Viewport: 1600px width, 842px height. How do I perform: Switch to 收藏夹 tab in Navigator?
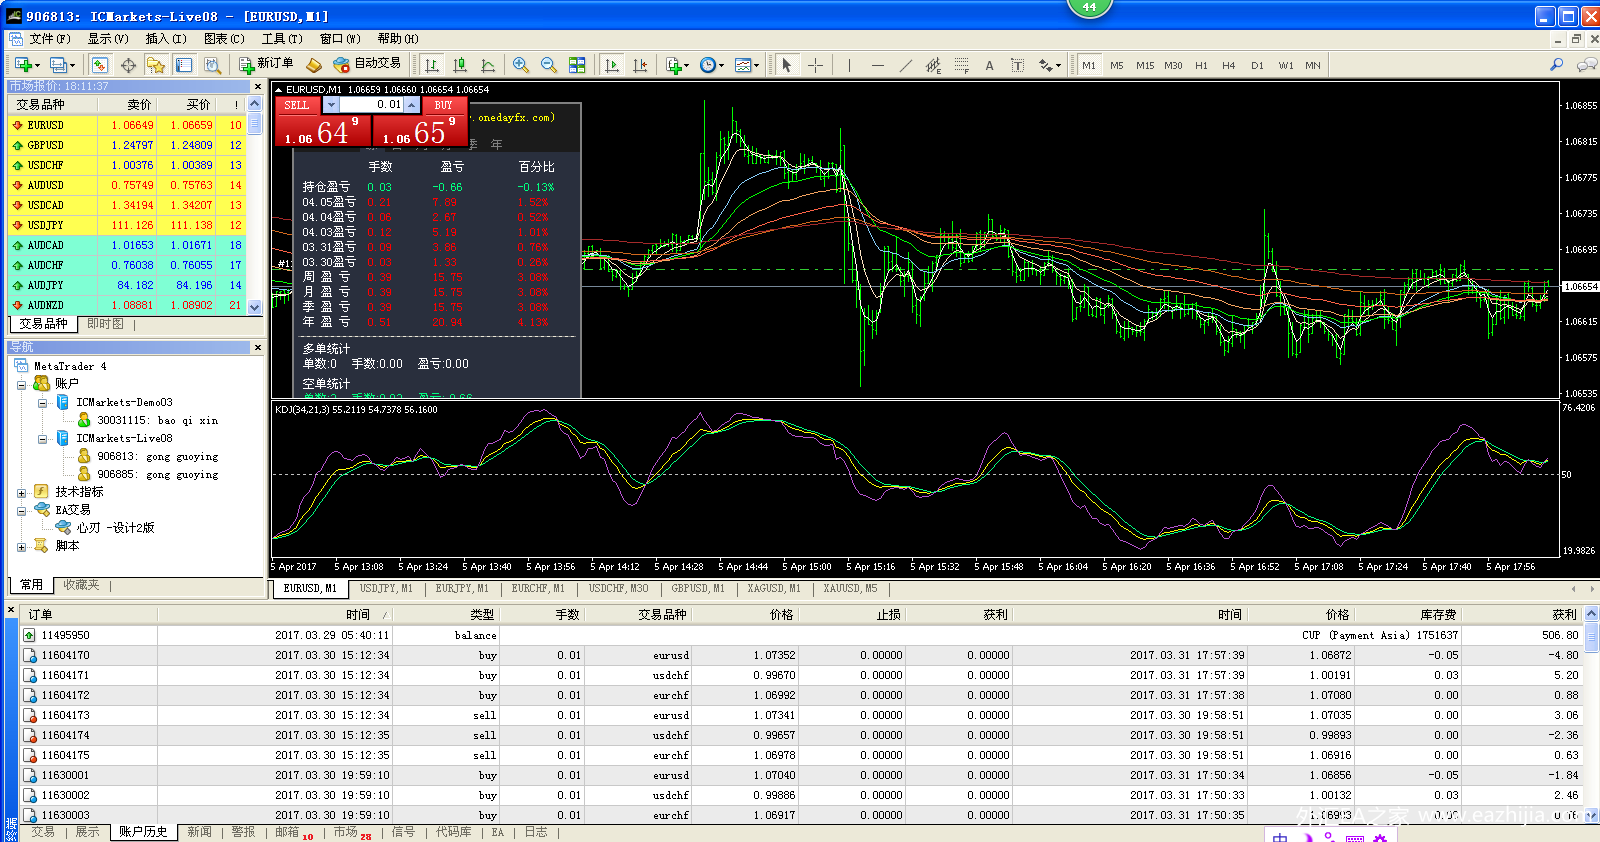(81, 585)
